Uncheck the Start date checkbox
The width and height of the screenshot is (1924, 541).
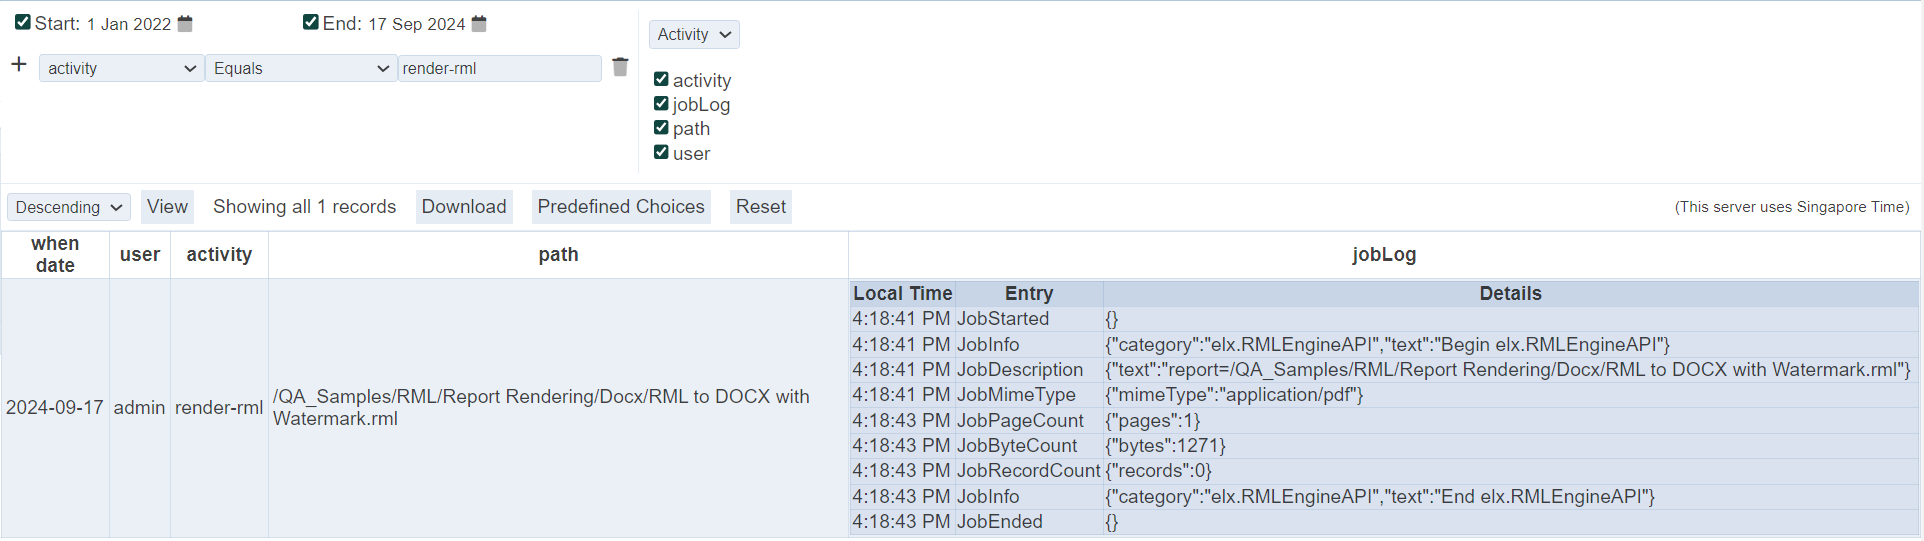click(23, 22)
